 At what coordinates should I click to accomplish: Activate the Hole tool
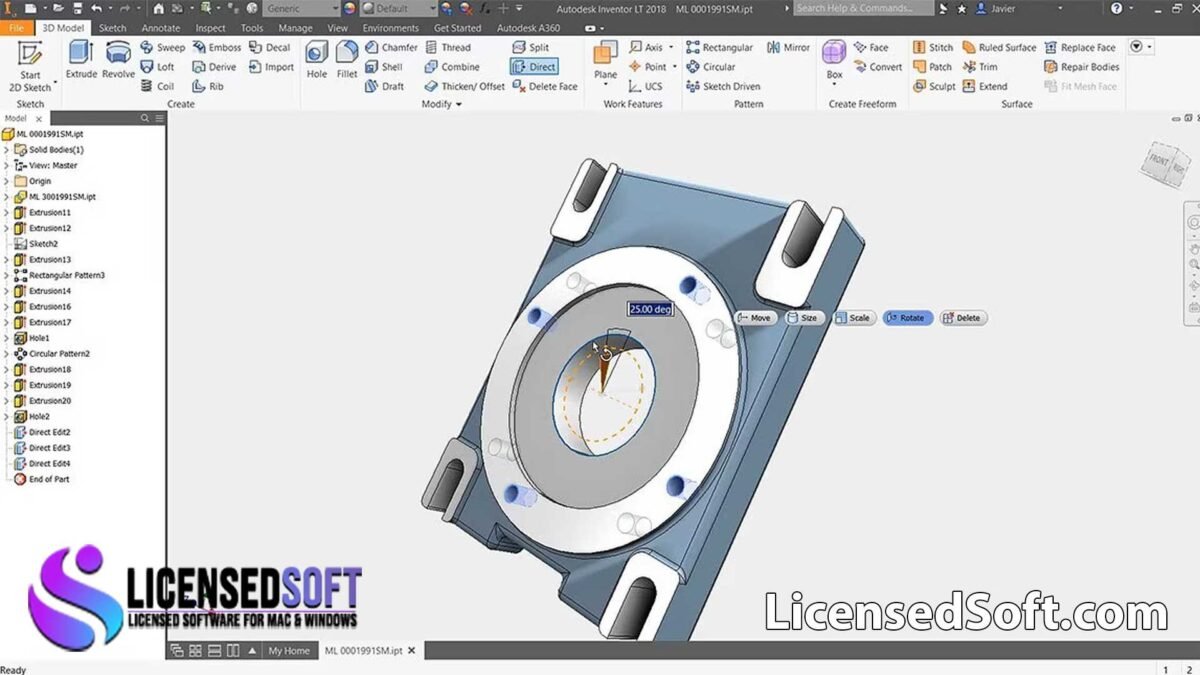click(x=317, y=60)
